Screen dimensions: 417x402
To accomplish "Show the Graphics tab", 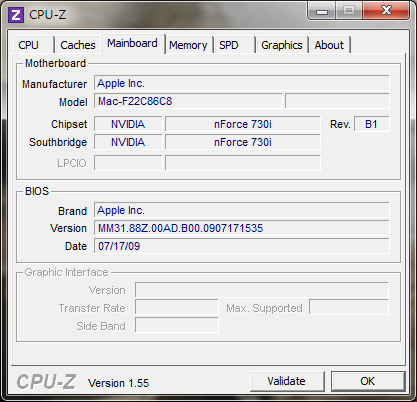I will click(x=282, y=45).
